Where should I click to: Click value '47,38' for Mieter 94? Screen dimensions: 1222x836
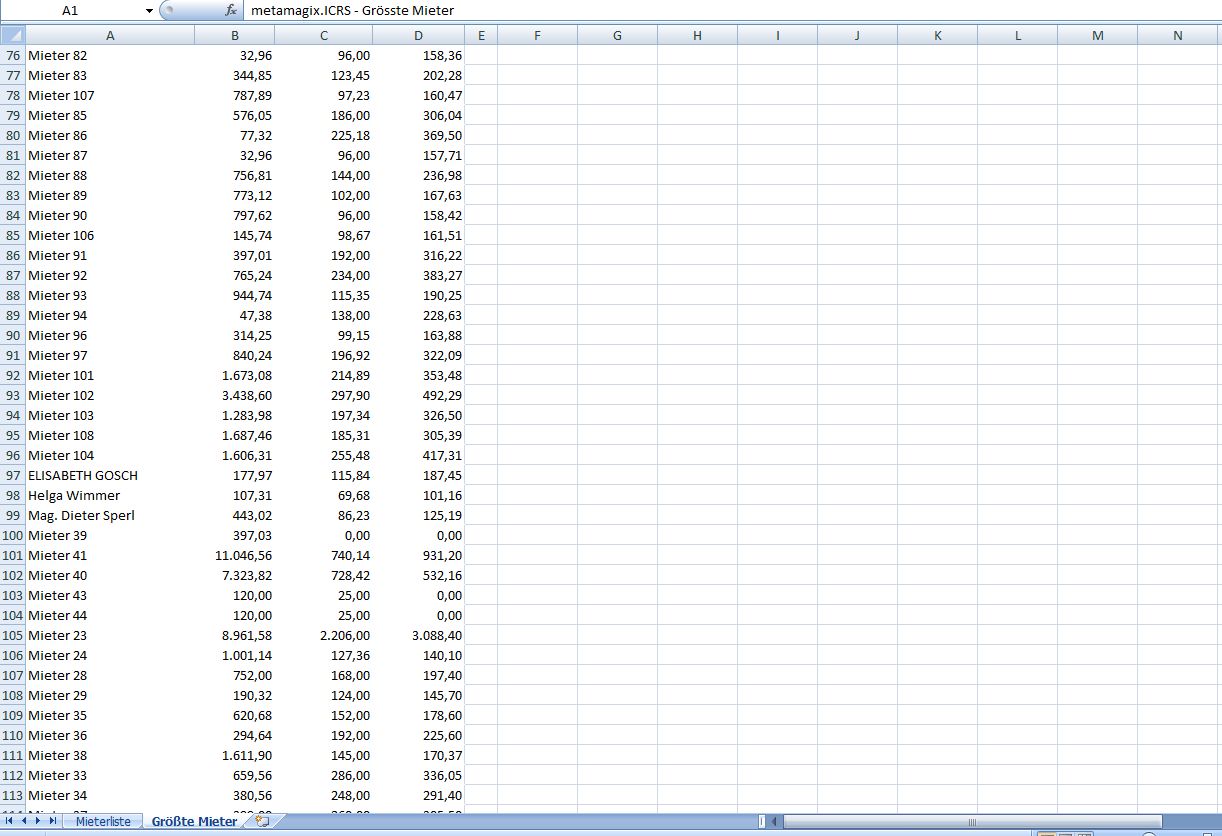pos(256,315)
